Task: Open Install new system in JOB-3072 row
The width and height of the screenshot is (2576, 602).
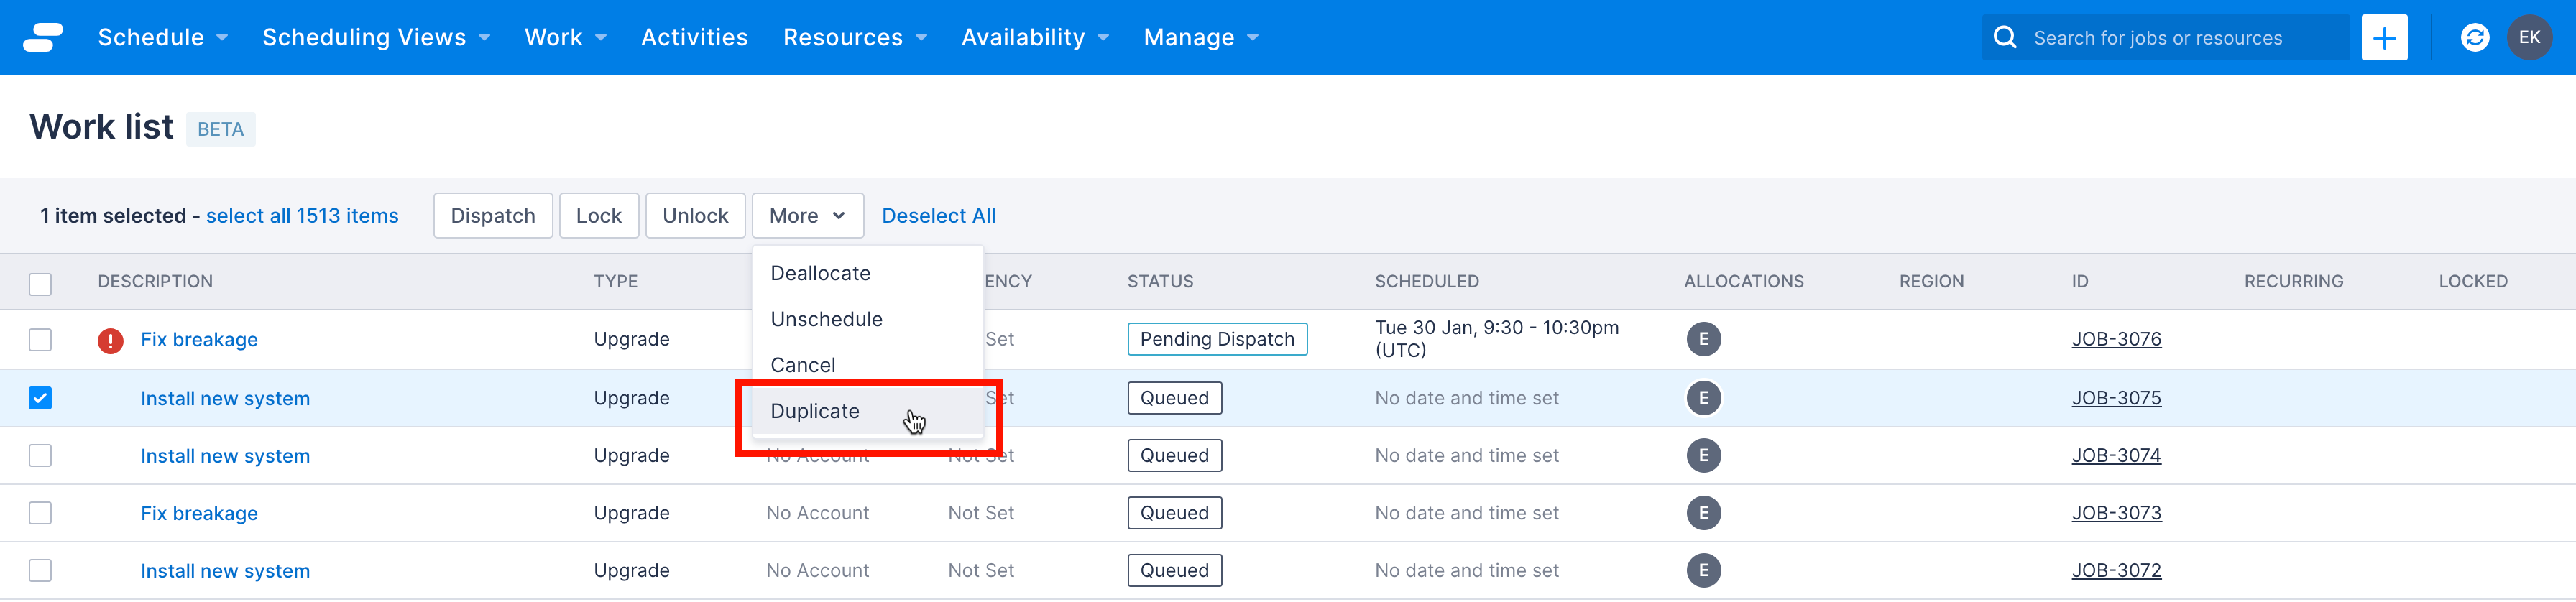Action: (225, 571)
